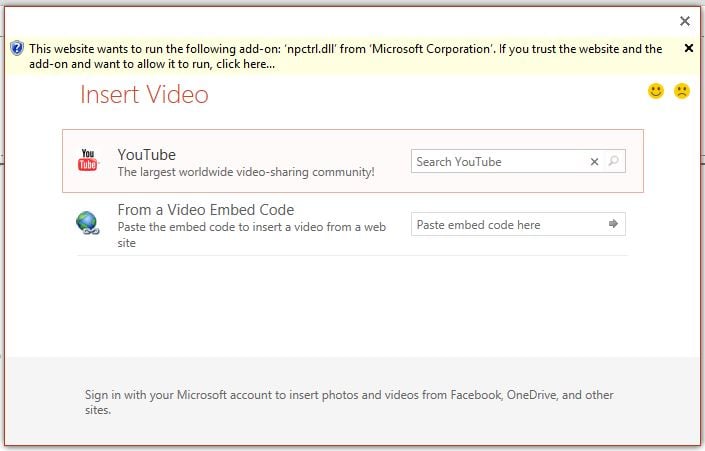
Task: Click 'The largest worldwide video-sharing community!' text
Action: [246, 172]
